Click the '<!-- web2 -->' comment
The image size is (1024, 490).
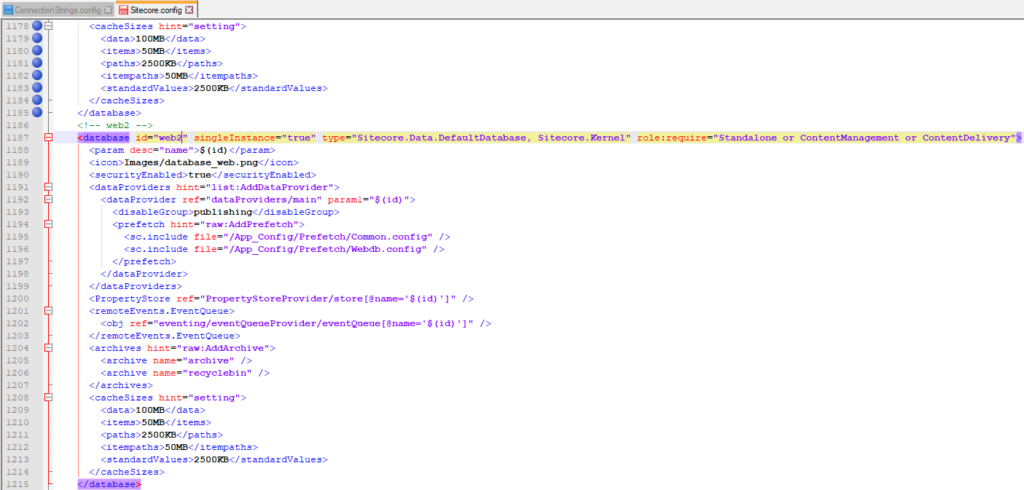(x=115, y=125)
